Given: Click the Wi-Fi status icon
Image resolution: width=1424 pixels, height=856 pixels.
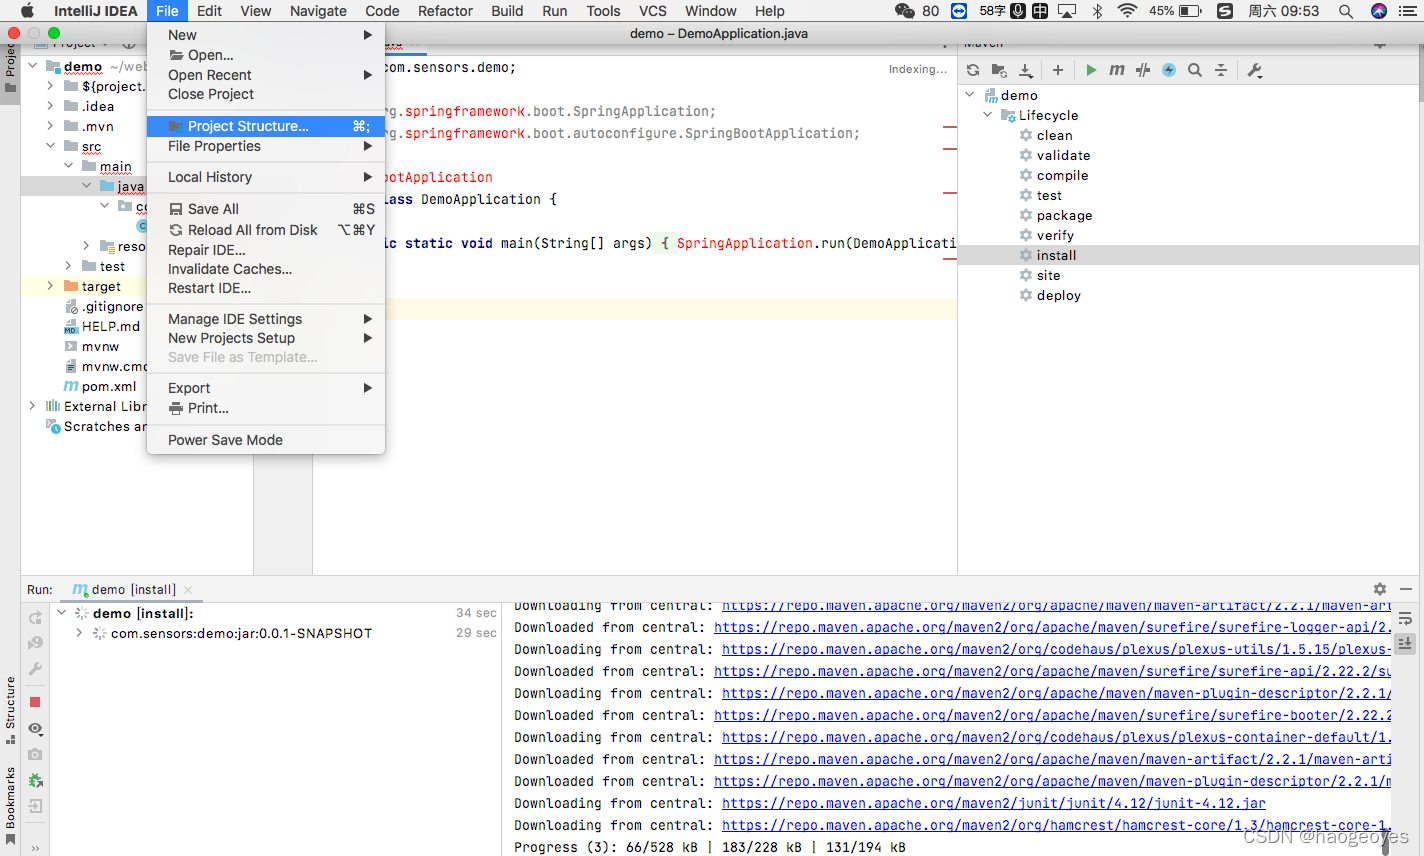Looking at the screenshot, I should coord(1127,11).
